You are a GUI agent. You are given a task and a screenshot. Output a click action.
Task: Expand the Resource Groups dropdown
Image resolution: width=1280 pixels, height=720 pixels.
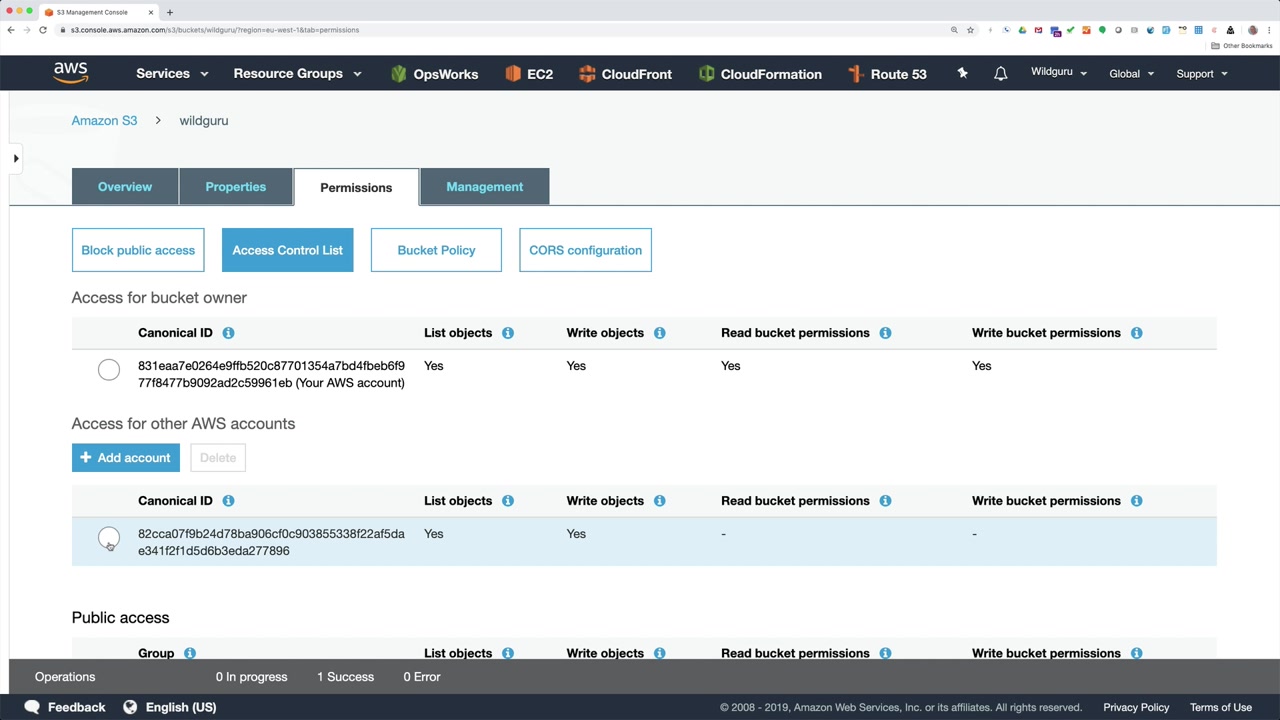(297, 74)
